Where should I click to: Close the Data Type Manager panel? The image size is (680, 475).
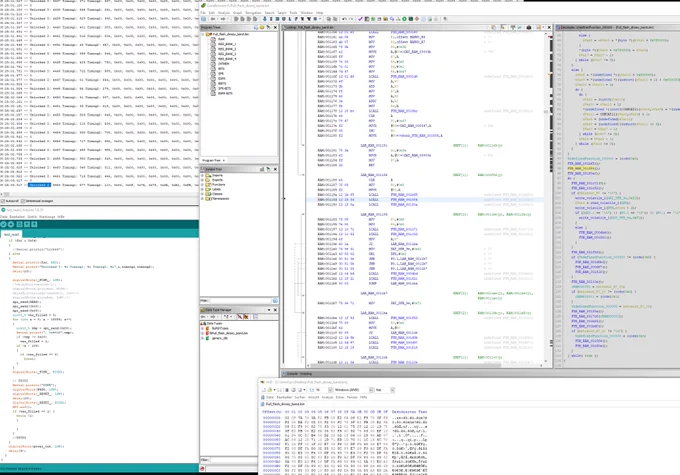pos(275,310)
